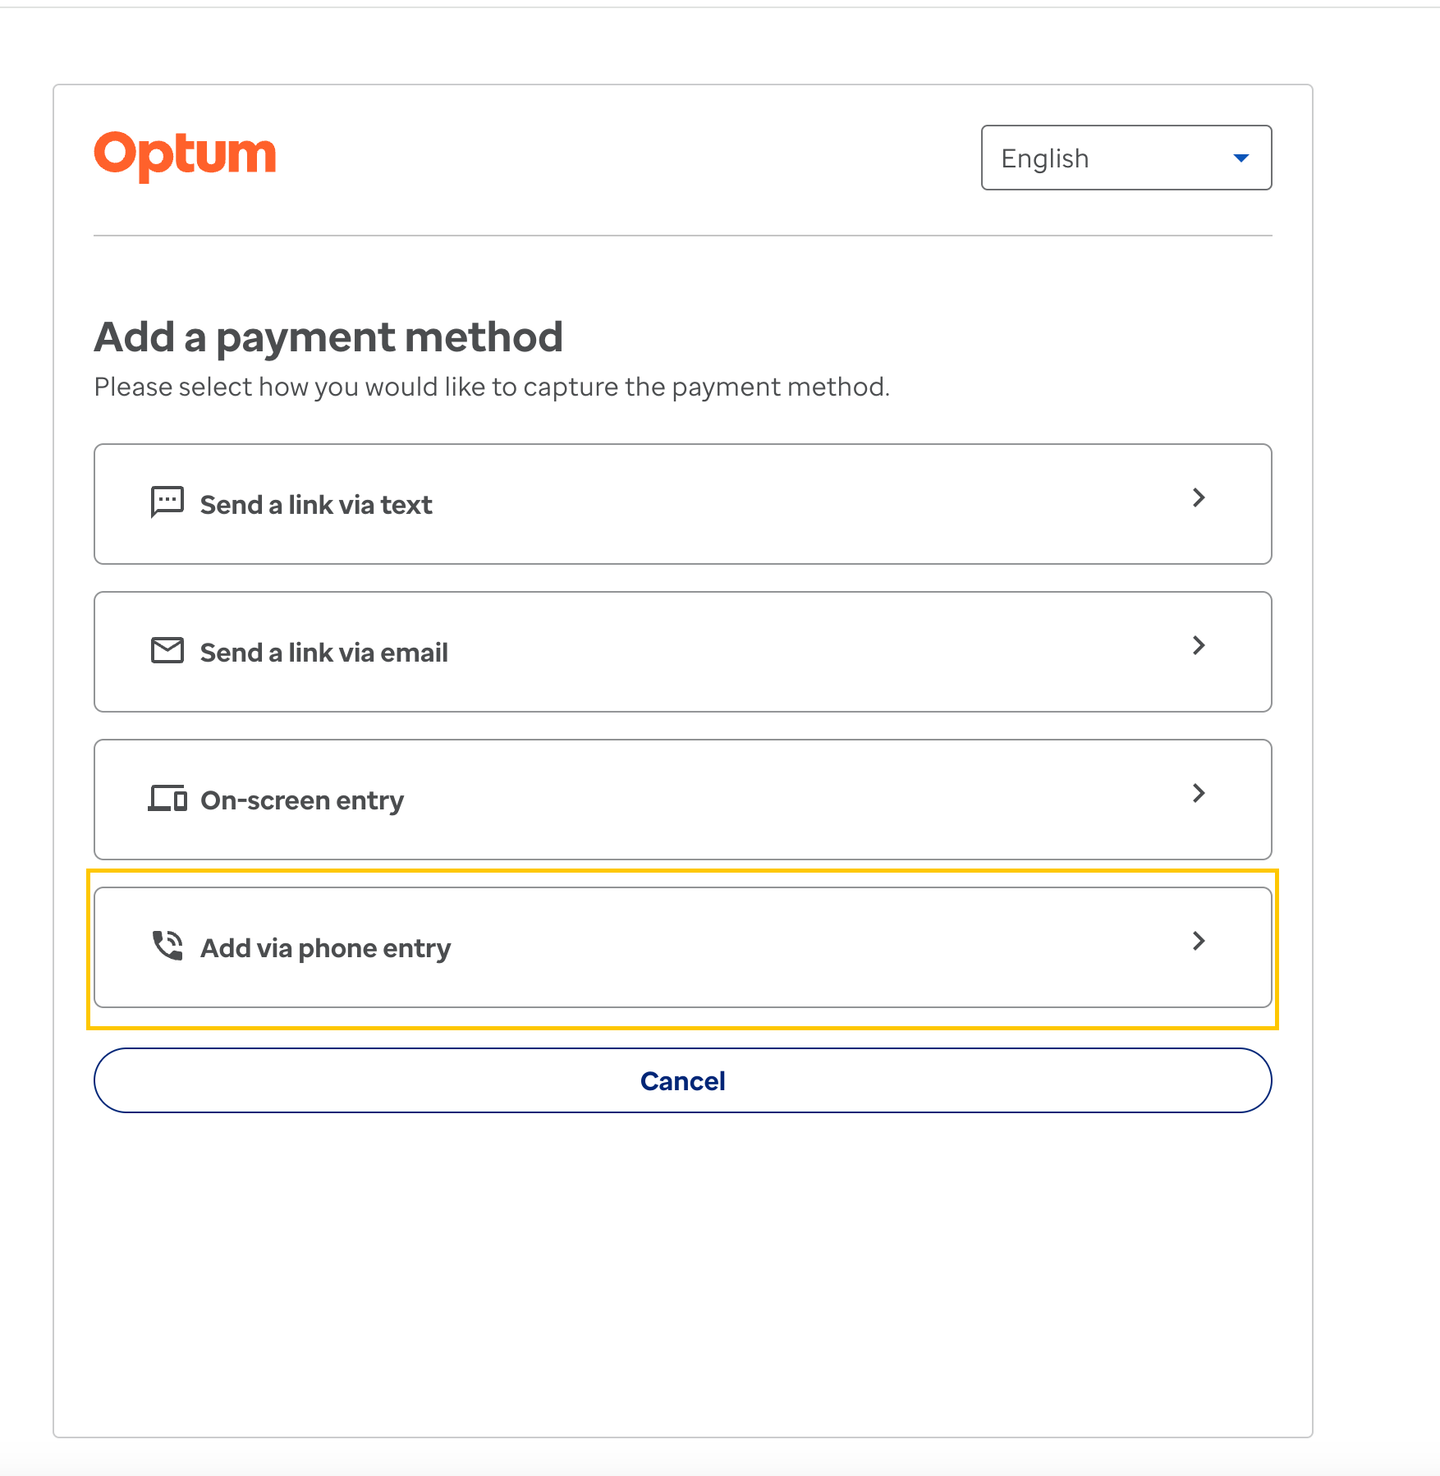Screen dimensions: 1440x1476
Task: Click the on-screen entry devices icon
Action: coord(166,797)
